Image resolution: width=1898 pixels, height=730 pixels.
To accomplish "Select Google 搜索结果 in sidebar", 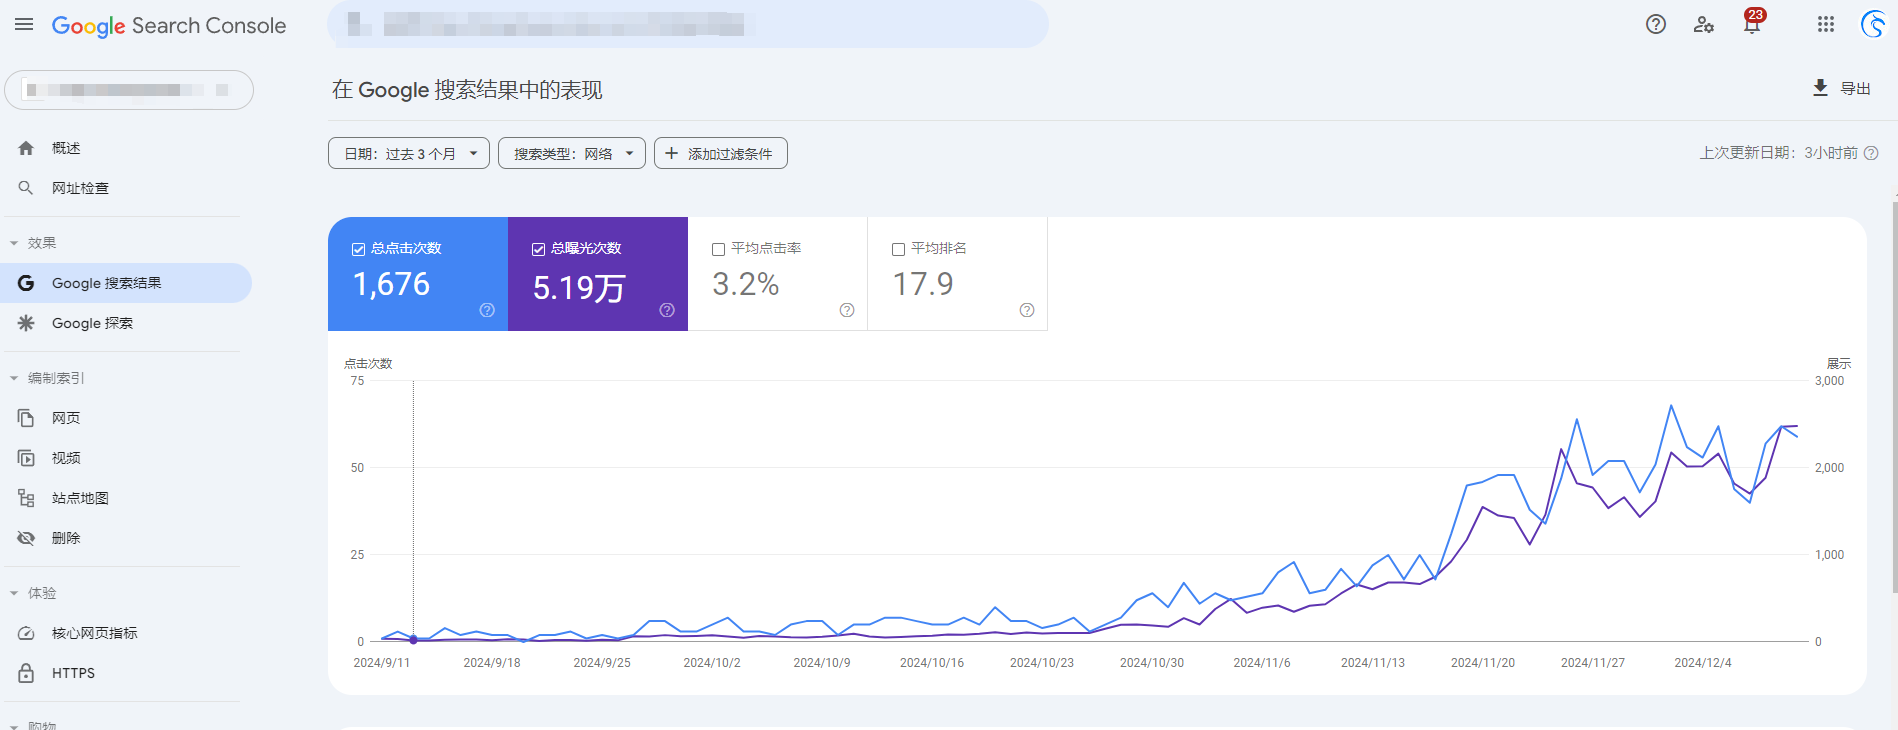I will point(126,283).
